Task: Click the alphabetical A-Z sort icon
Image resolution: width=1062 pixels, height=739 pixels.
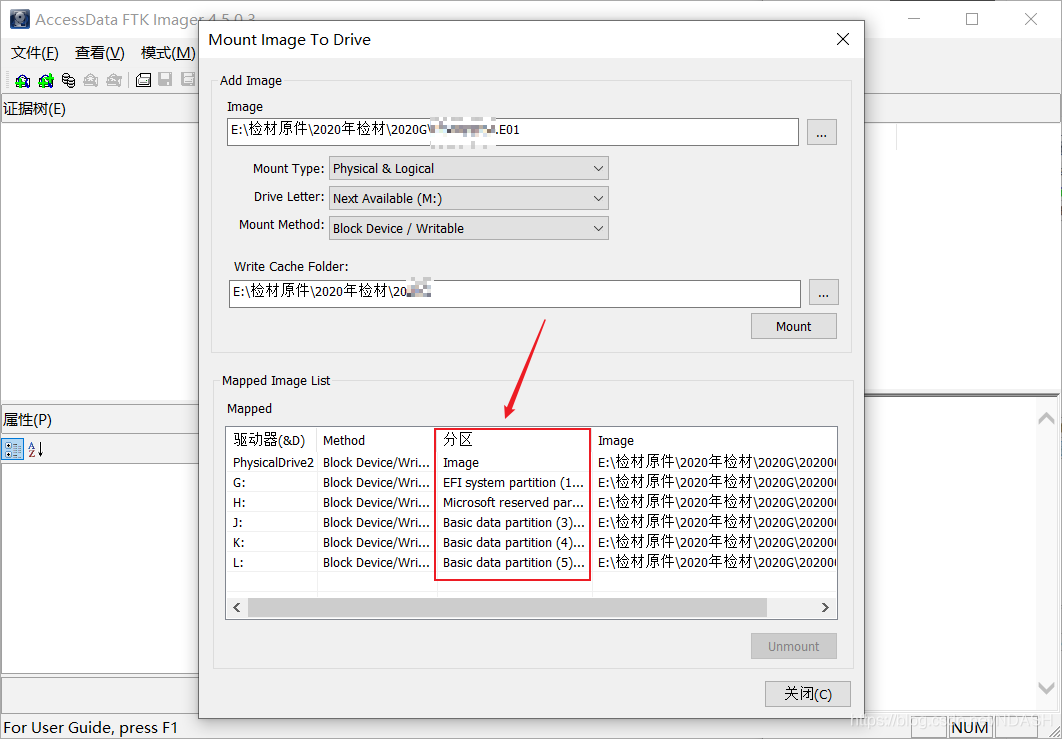Action: pyautogui.click(x=36, y=449)
